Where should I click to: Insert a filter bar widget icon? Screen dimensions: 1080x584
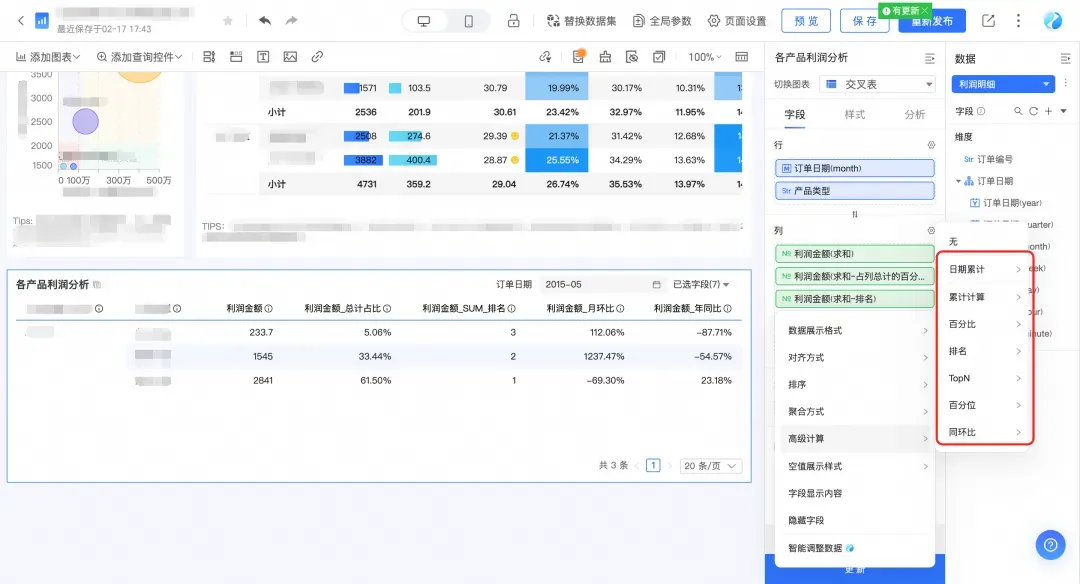(209, 56)
